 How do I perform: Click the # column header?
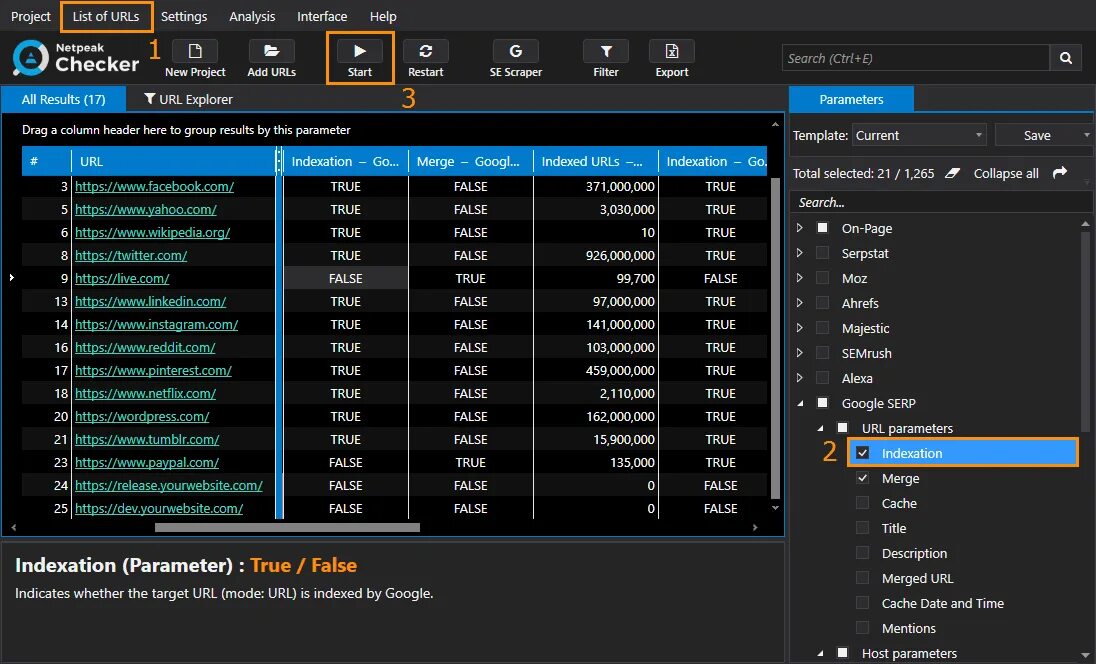pos(46,161)
